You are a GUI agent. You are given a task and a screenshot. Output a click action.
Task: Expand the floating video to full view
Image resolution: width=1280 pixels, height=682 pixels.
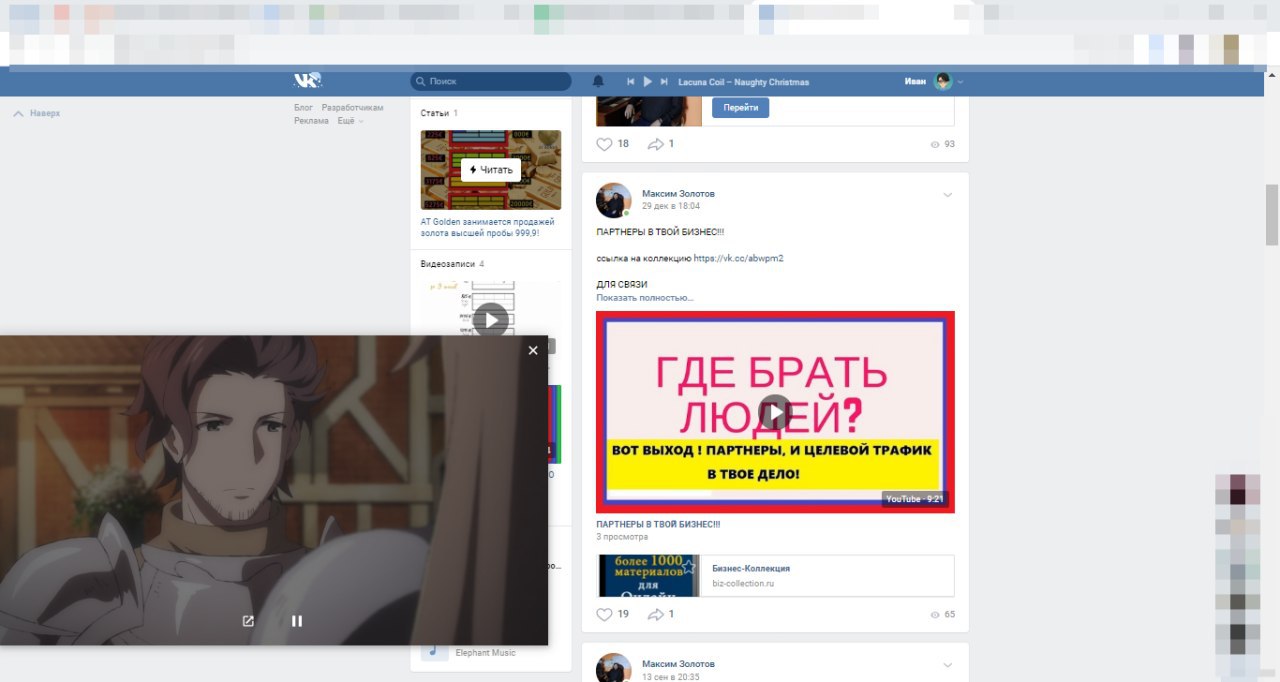point(248,621)
